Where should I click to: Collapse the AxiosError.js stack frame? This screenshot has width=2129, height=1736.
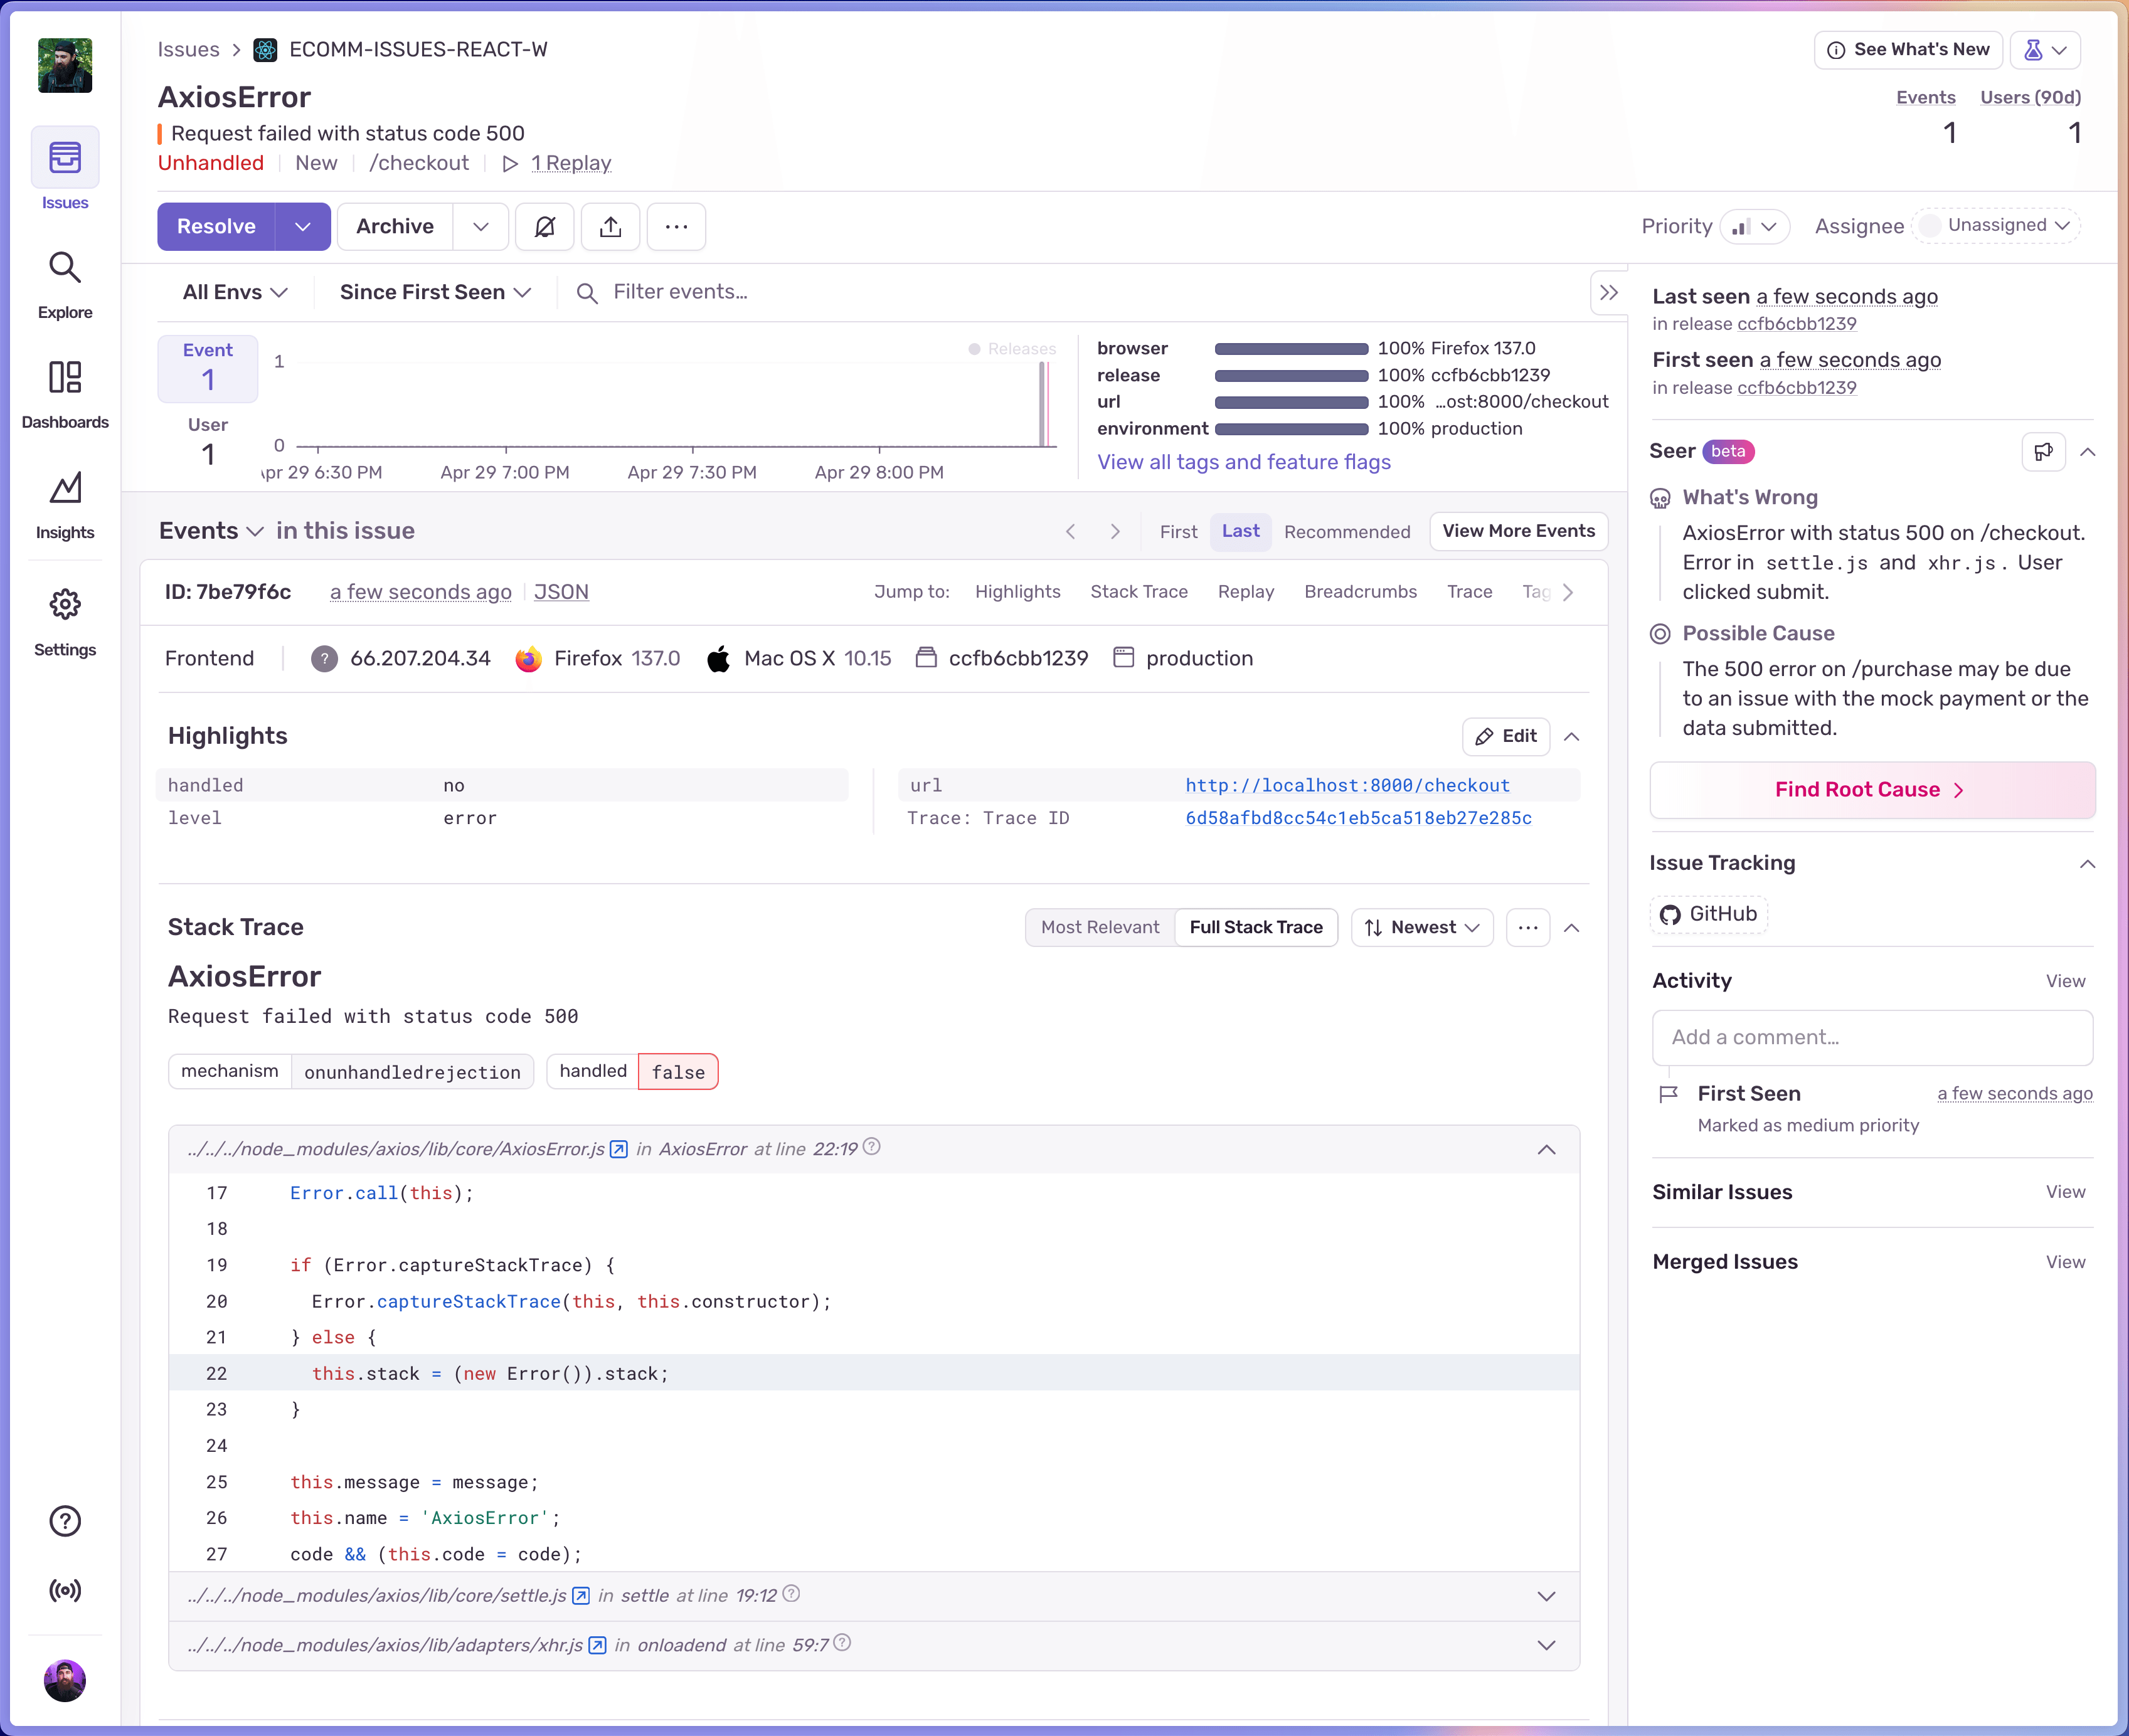pos(1547,1150)
